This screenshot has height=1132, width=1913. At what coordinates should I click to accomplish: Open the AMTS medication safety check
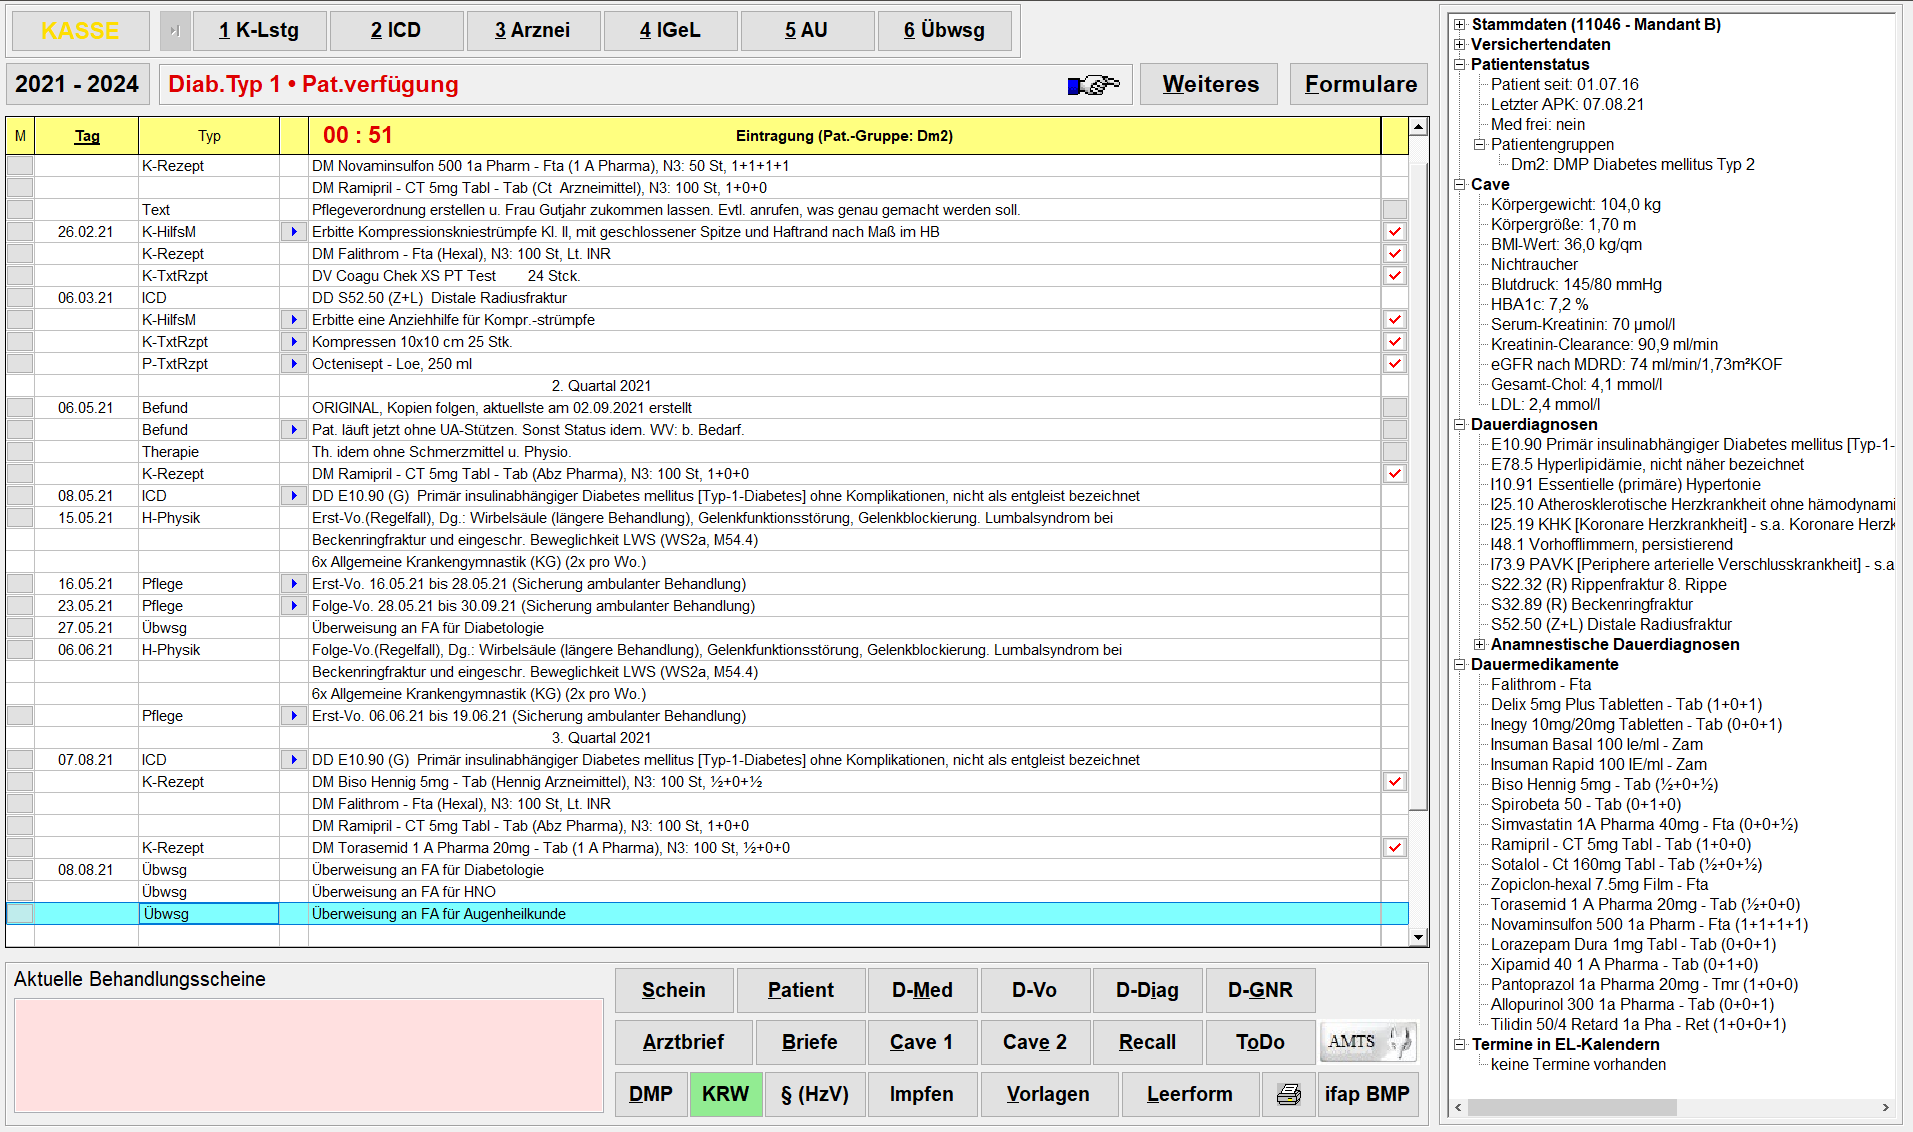[x=1367, y=1042]
